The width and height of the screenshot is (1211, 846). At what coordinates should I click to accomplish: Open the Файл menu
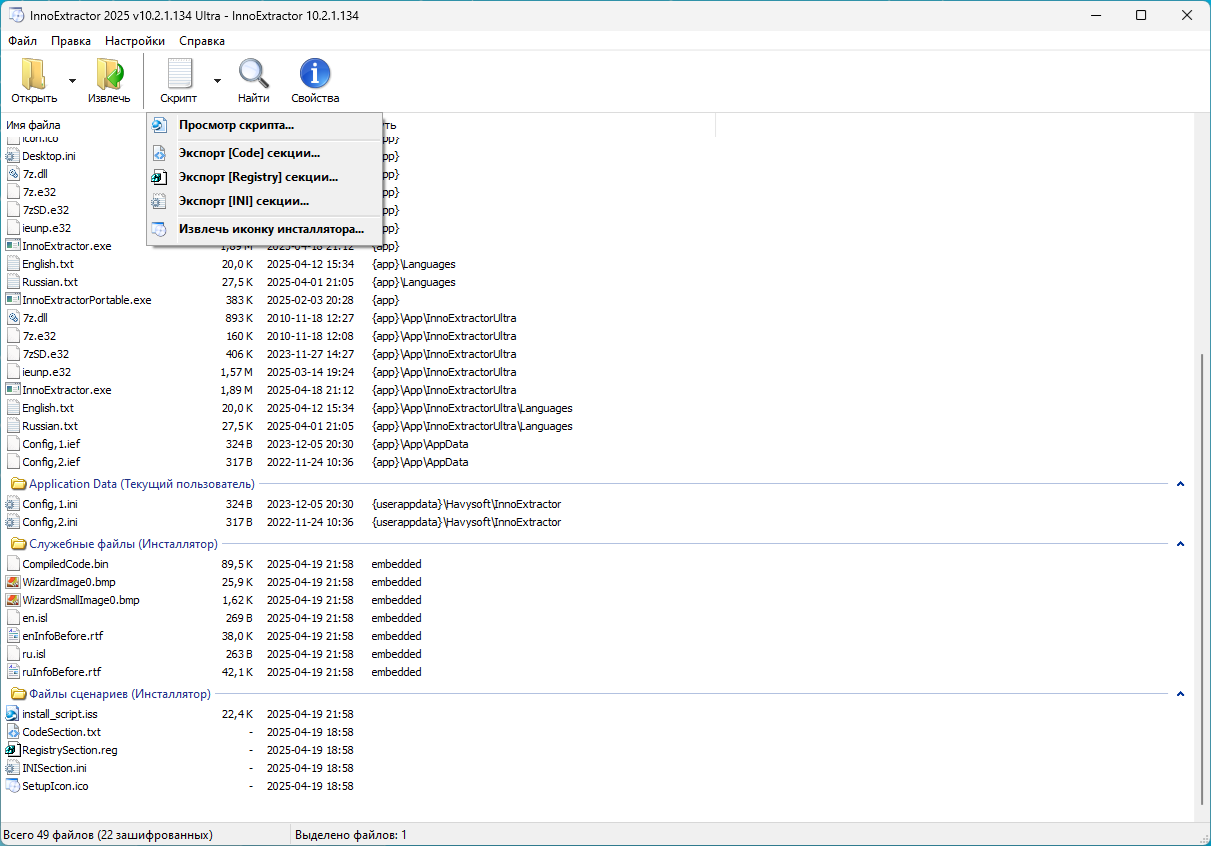point(22,41)
